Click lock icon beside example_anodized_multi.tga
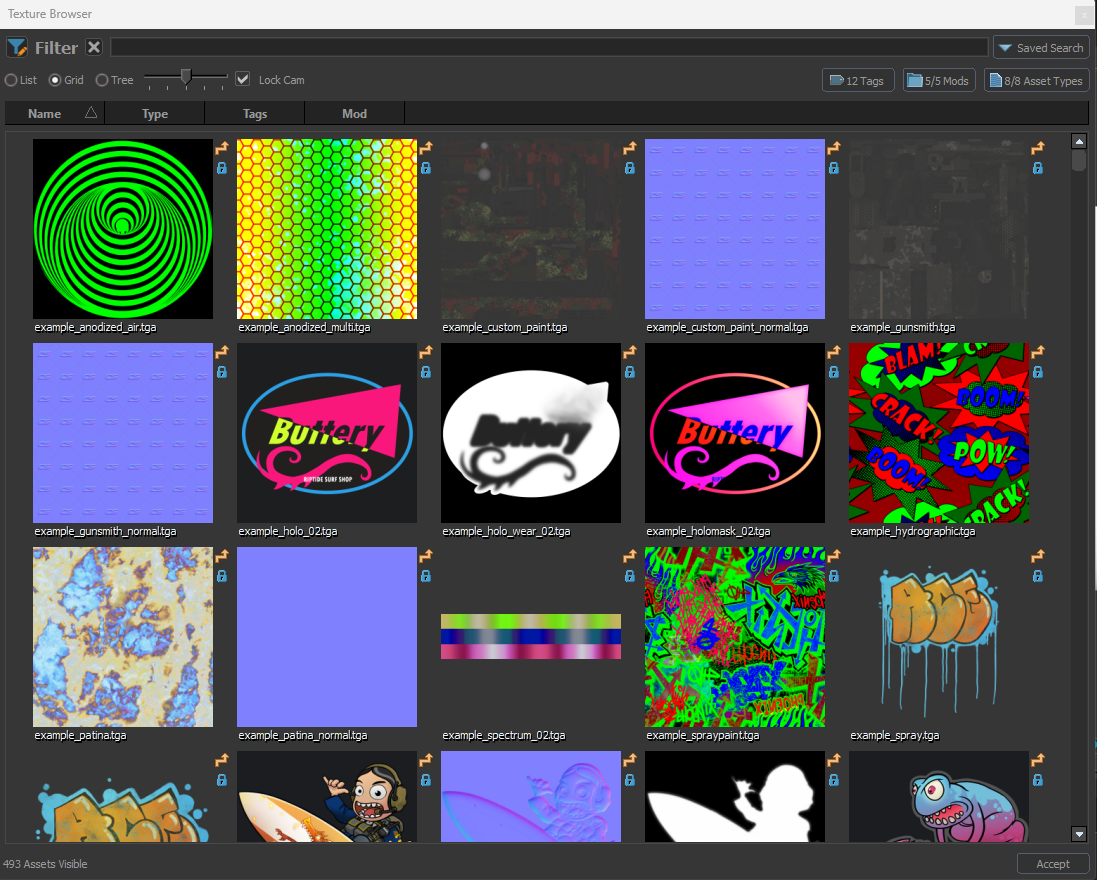This screenshot has width=1097, height=880. point(426,168)
